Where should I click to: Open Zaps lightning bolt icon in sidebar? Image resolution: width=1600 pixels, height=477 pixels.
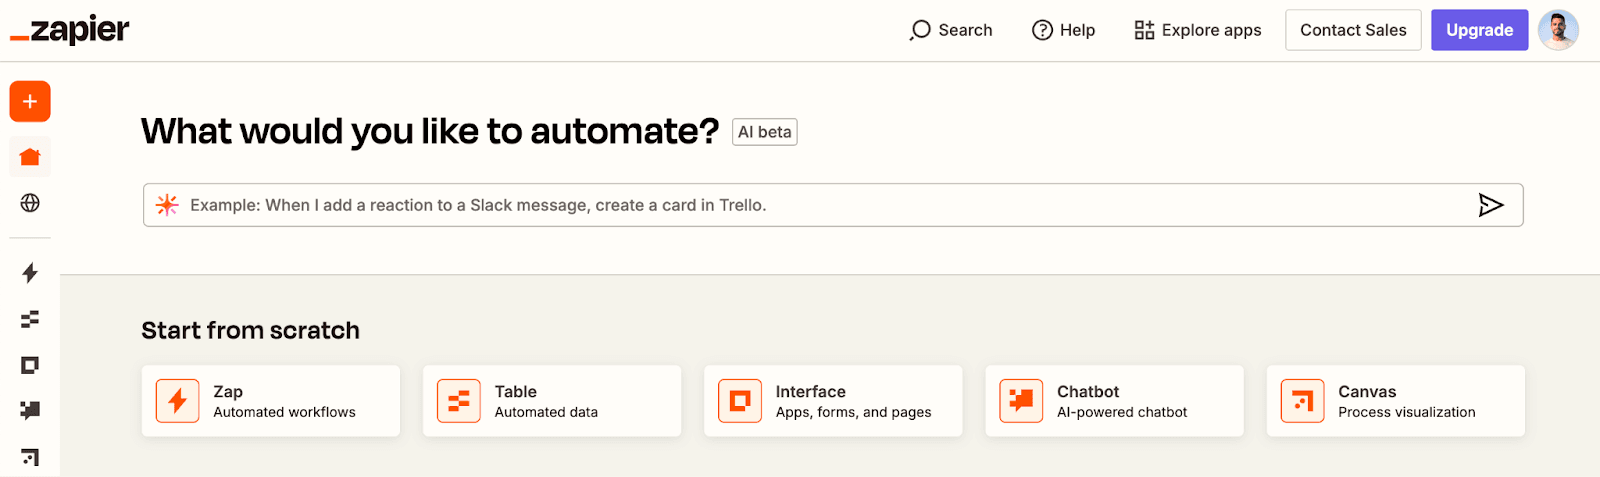(30, 273)
